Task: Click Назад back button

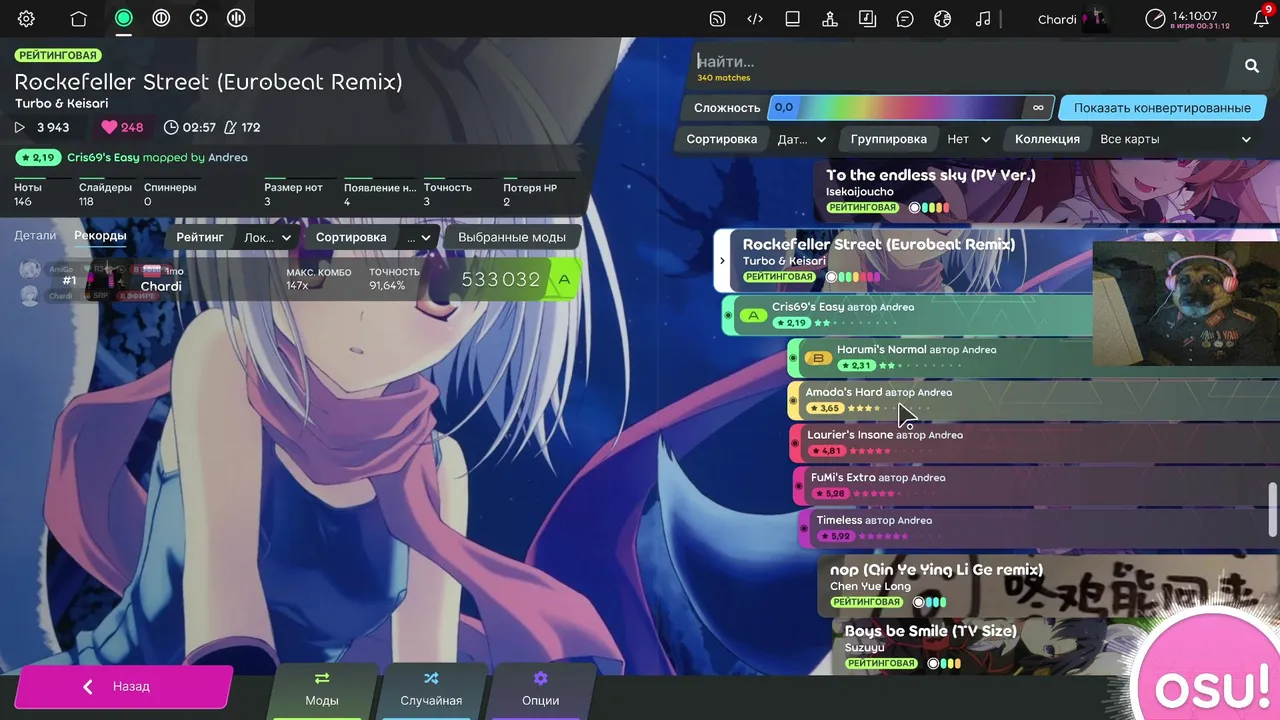Action: (122, 687)
